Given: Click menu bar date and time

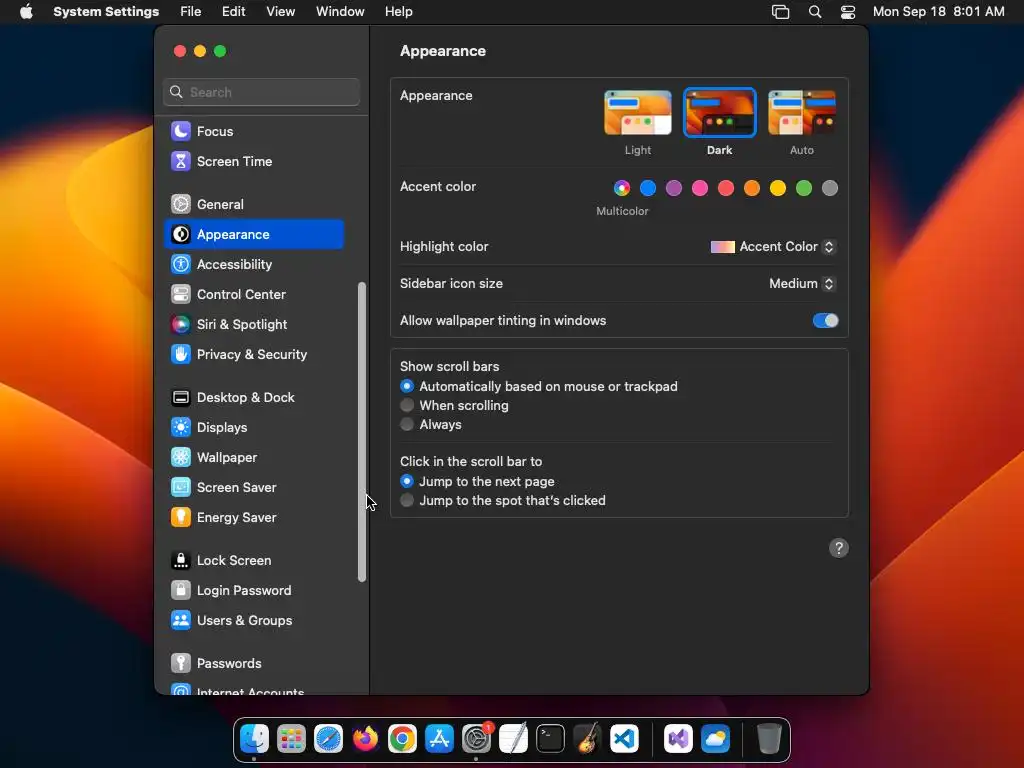Looking at the screenshot, I should click(938, 12).
